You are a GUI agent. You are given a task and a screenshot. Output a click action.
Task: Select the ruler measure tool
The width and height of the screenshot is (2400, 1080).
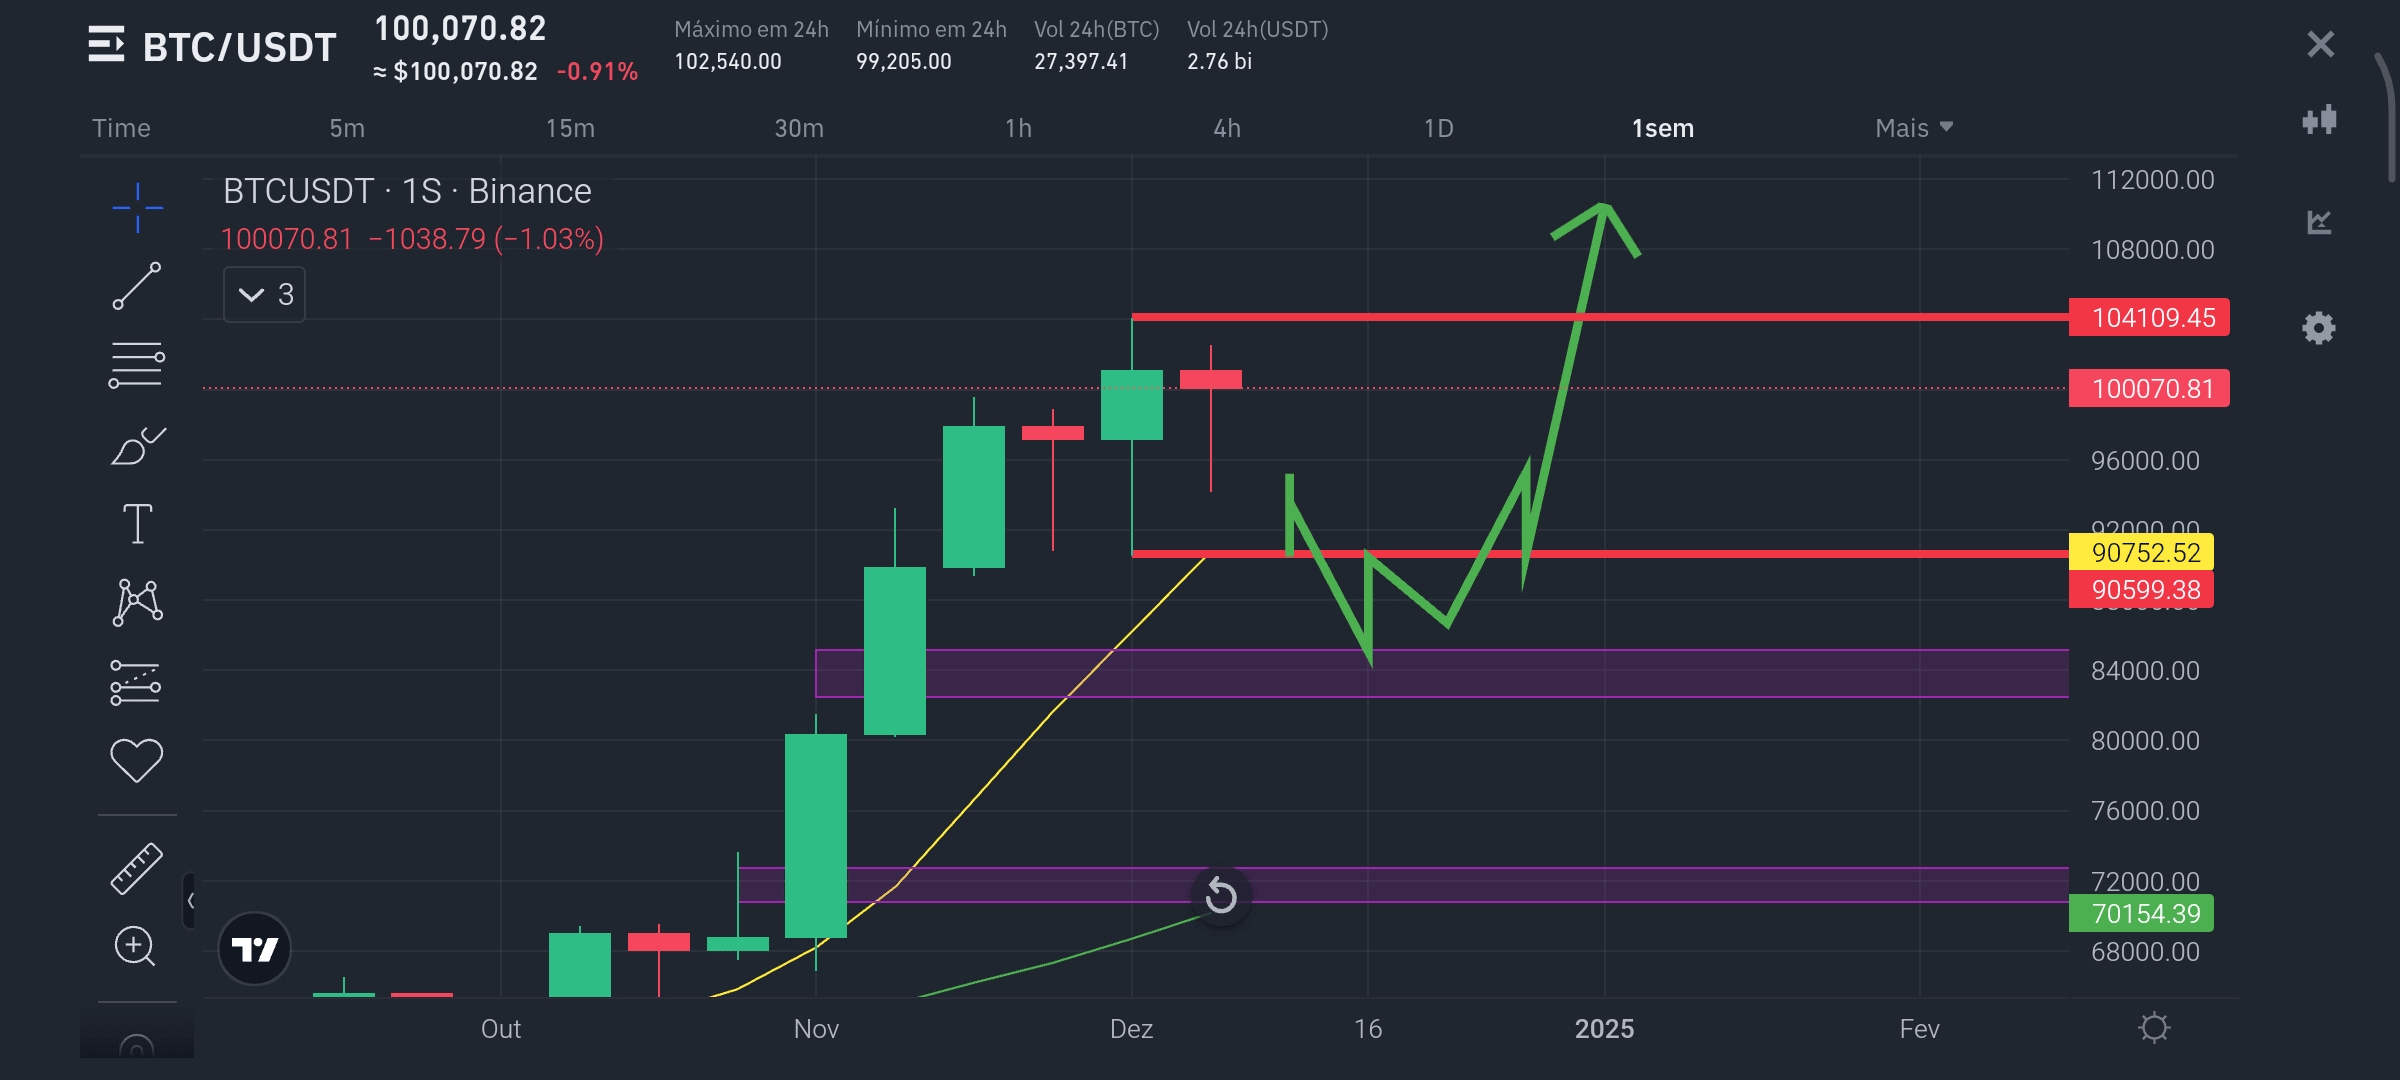tap(137, 868)
